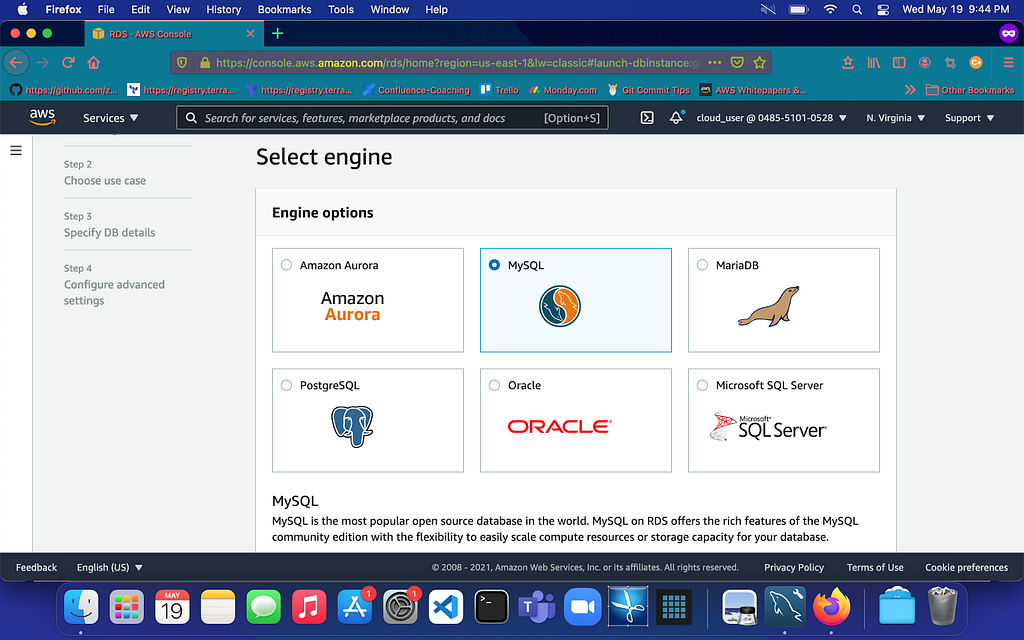This screenshot has width=1024, height=640.
Task: Toggle Firefox sidebar icon
Action: 899,63
